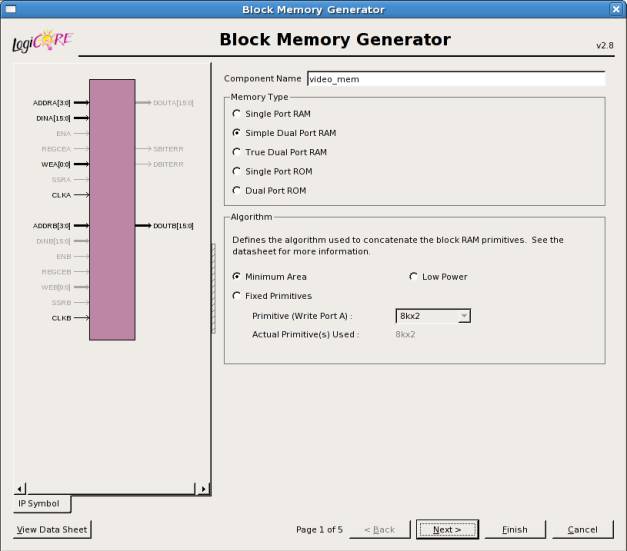The height and width of the screenshot is (551, 627).
Task: Click the CLKB port label
Action: tap(61, 318)
